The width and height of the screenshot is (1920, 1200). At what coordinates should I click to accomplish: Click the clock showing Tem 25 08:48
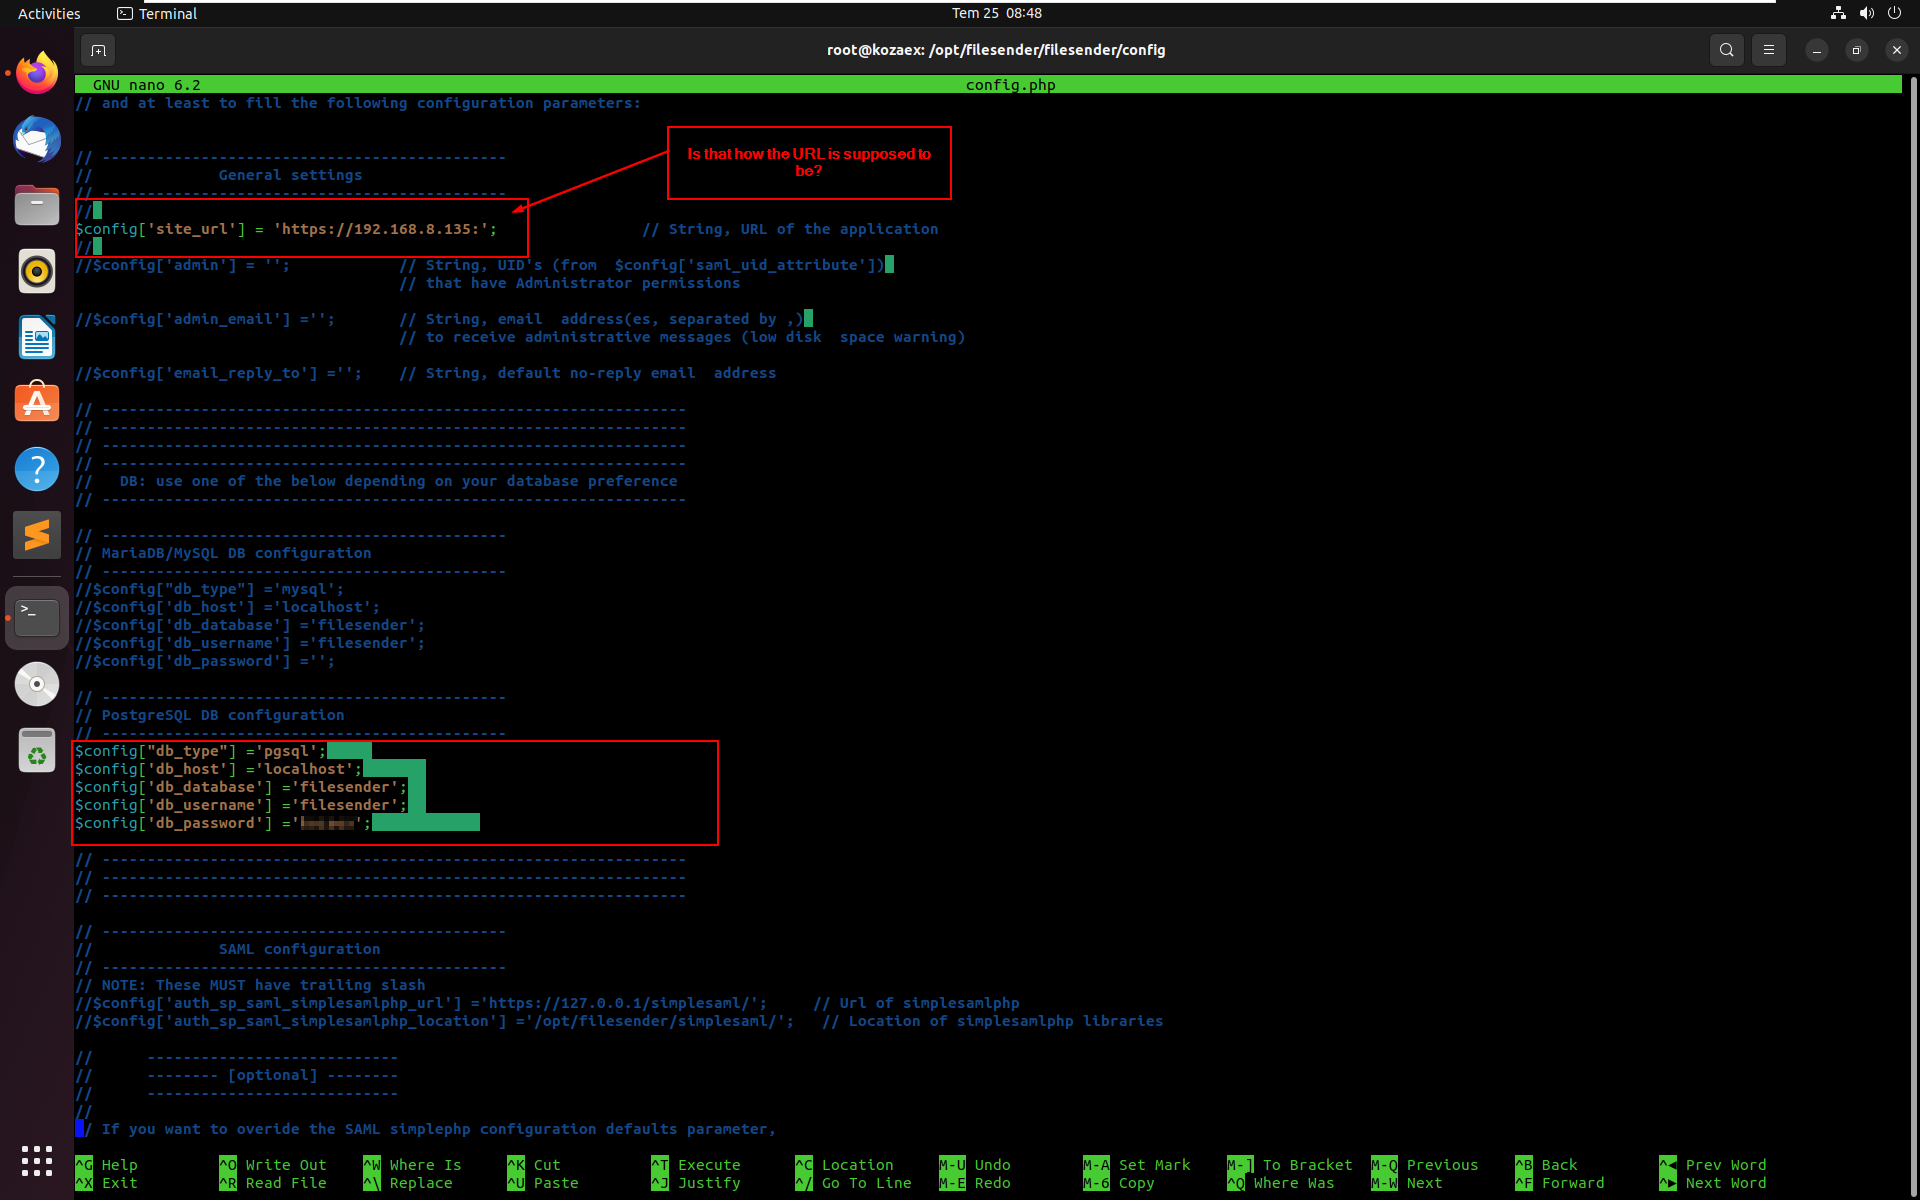[x=996, y=13]
